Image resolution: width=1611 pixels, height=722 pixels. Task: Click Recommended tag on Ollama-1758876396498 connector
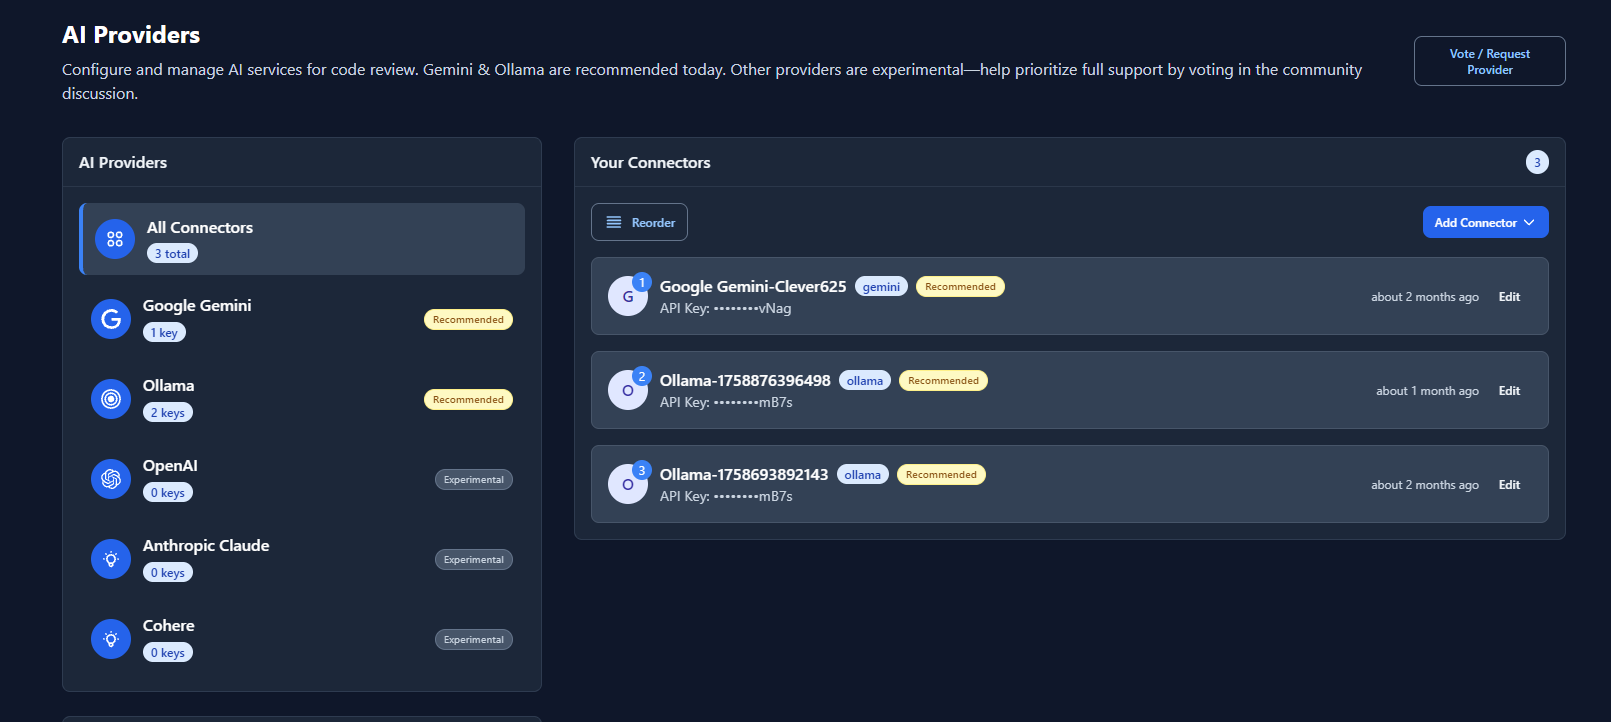943,381
